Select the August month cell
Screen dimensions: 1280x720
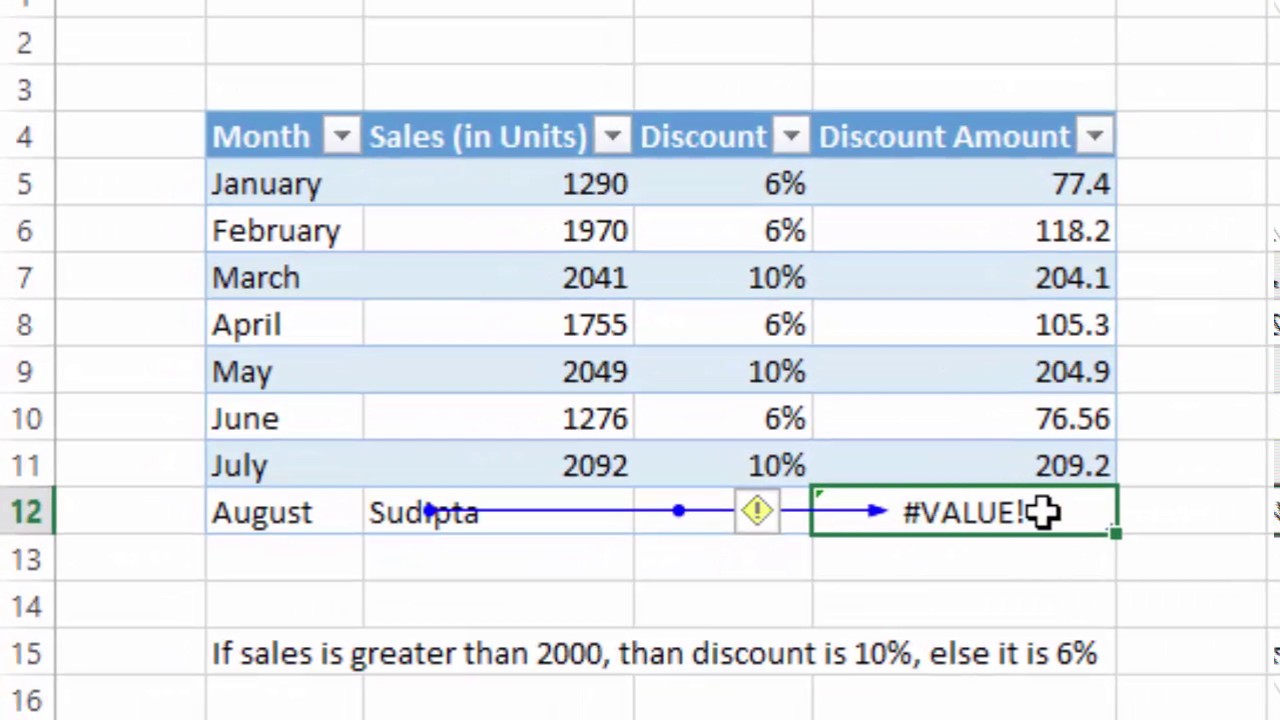[285, 512]
